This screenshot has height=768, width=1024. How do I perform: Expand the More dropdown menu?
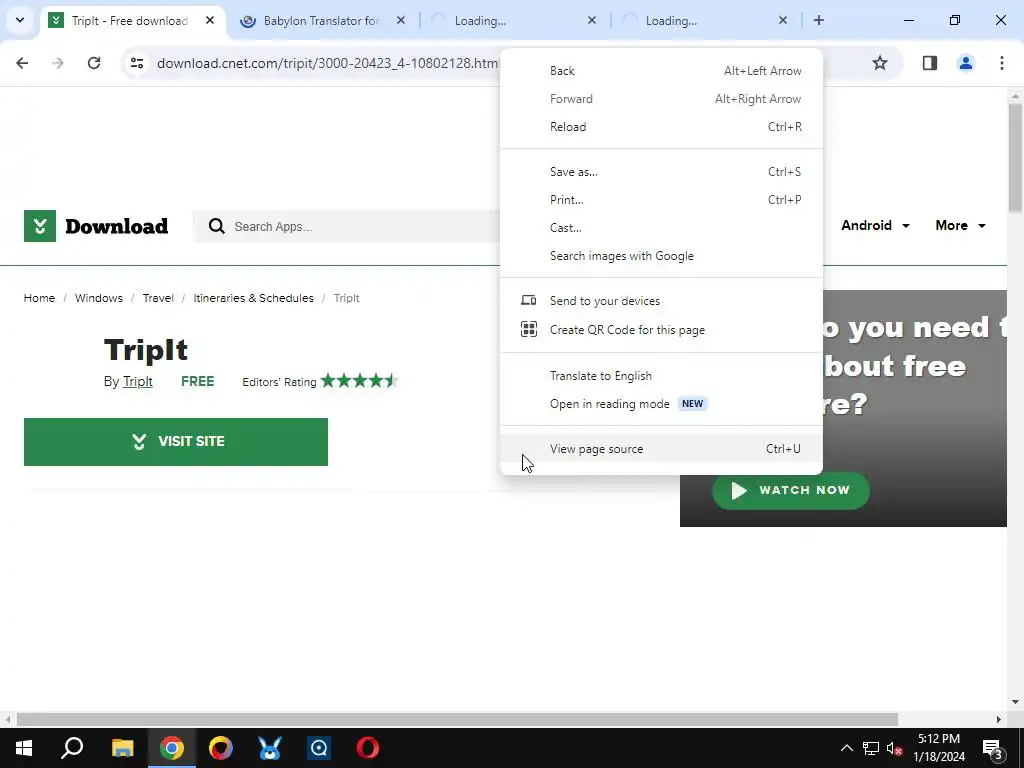[960, 225]
